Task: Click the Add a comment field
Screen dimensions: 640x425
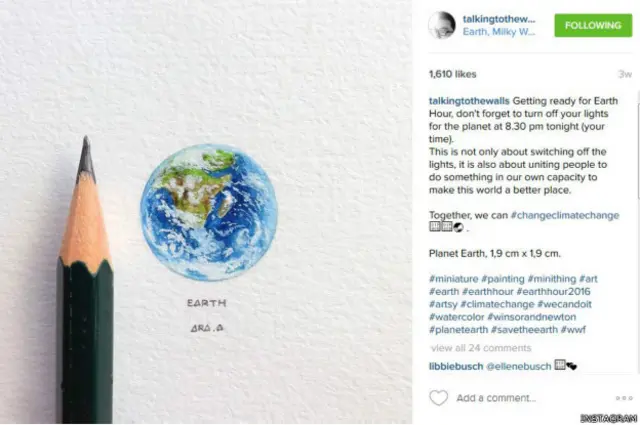Action: (496, 398)
